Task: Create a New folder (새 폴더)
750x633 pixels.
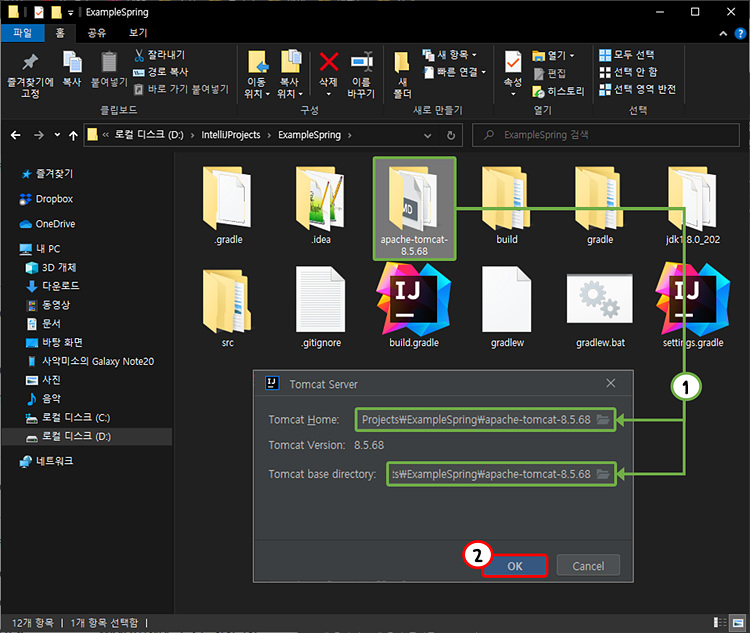Action: click(x=402, y=75)
